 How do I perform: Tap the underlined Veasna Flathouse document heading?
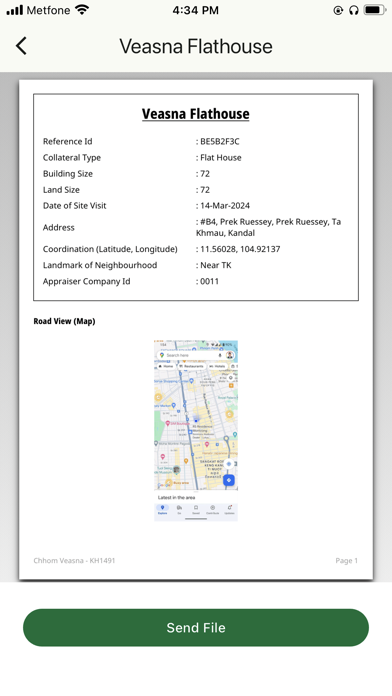point(196,114)
